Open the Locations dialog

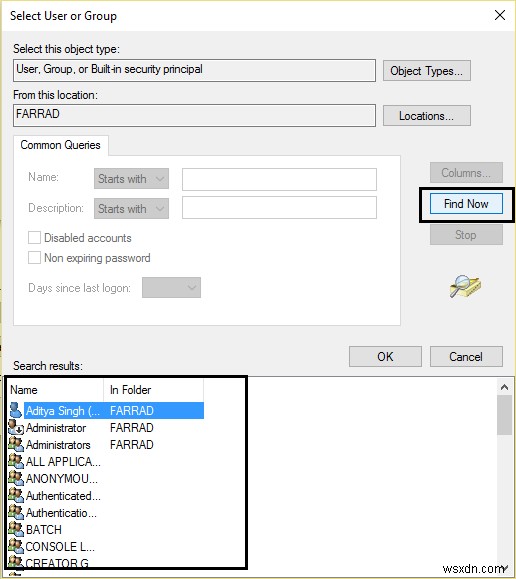pos(427,116)
